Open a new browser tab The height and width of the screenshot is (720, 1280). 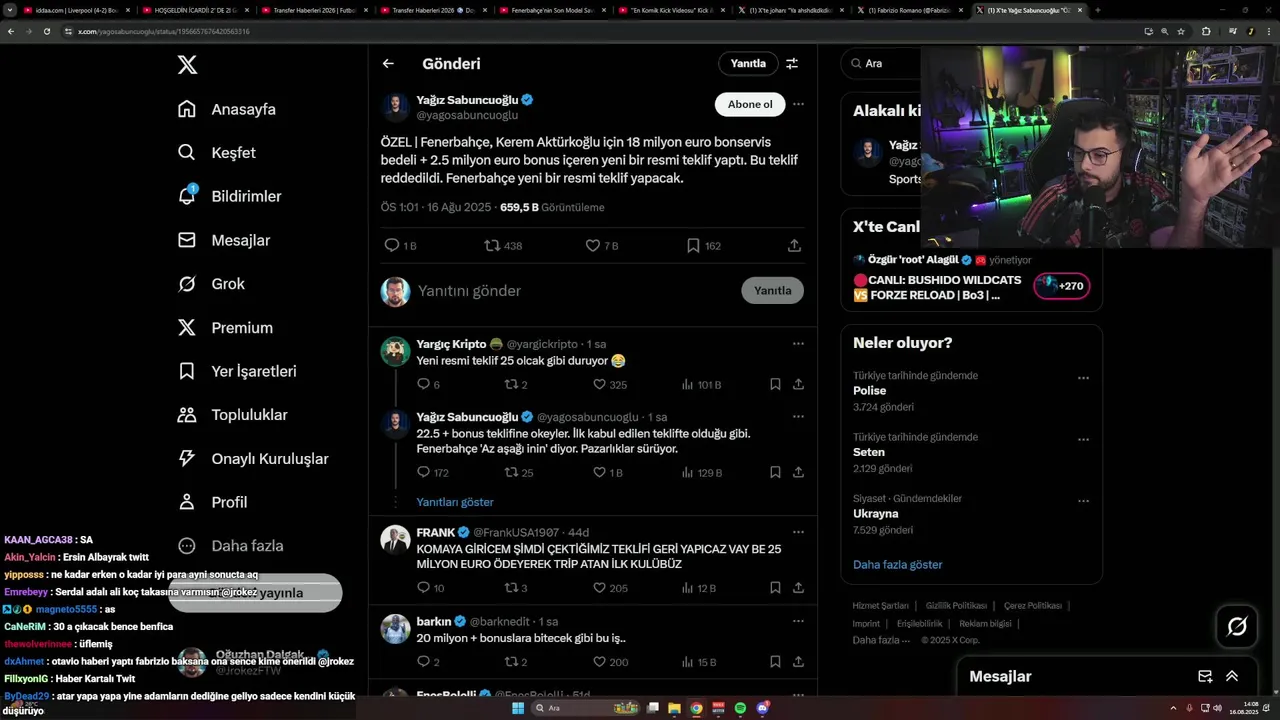click(1097, 10)
